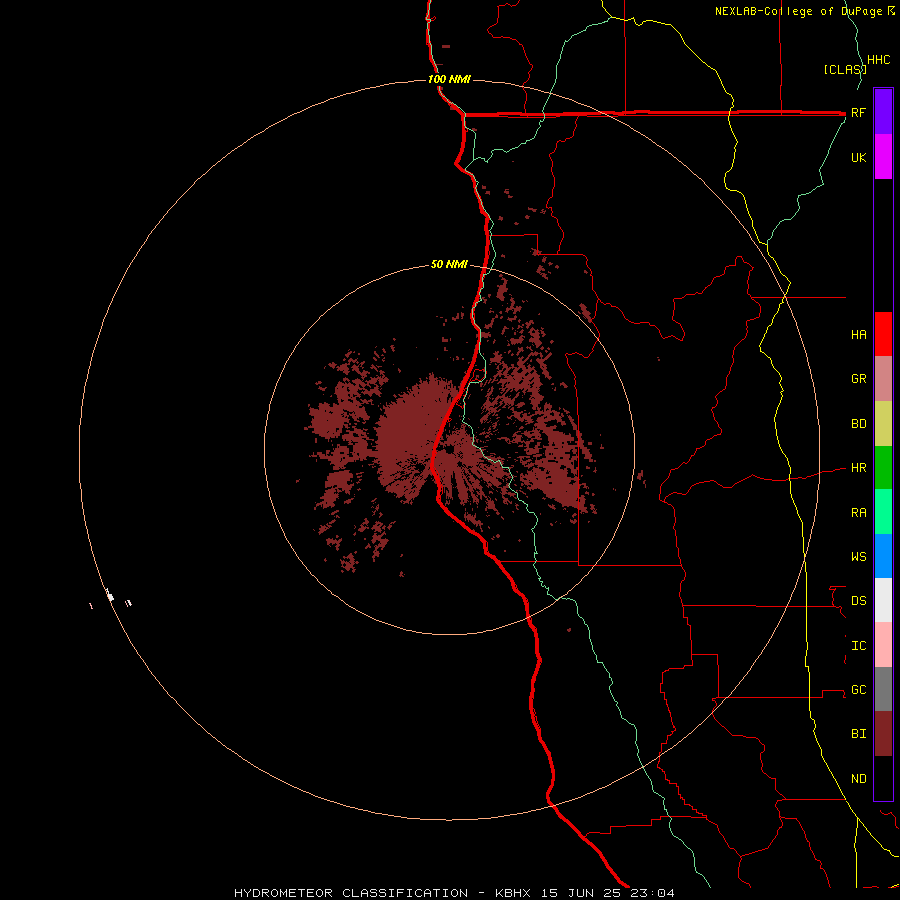Screen dimensions: 900x900
Task: Click the UK legend label
Action: pos(858,157)
